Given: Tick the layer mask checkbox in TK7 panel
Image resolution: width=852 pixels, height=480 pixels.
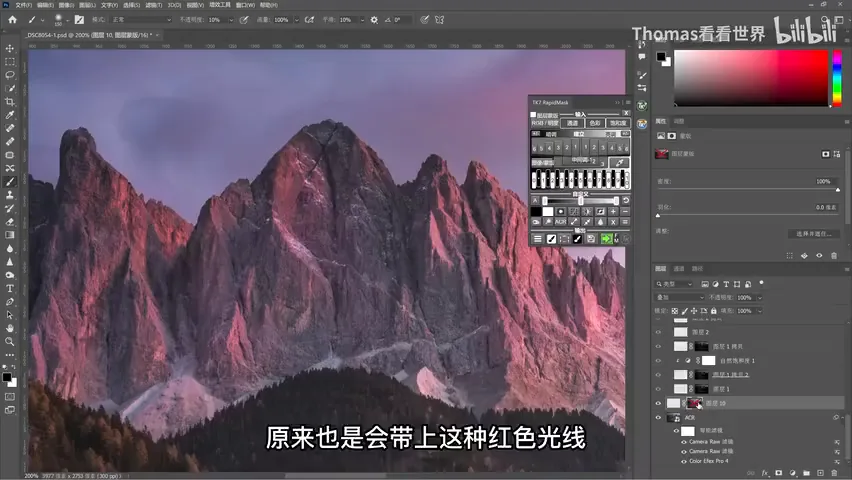Looking at the screenshot, I should (x=533, y=115).
